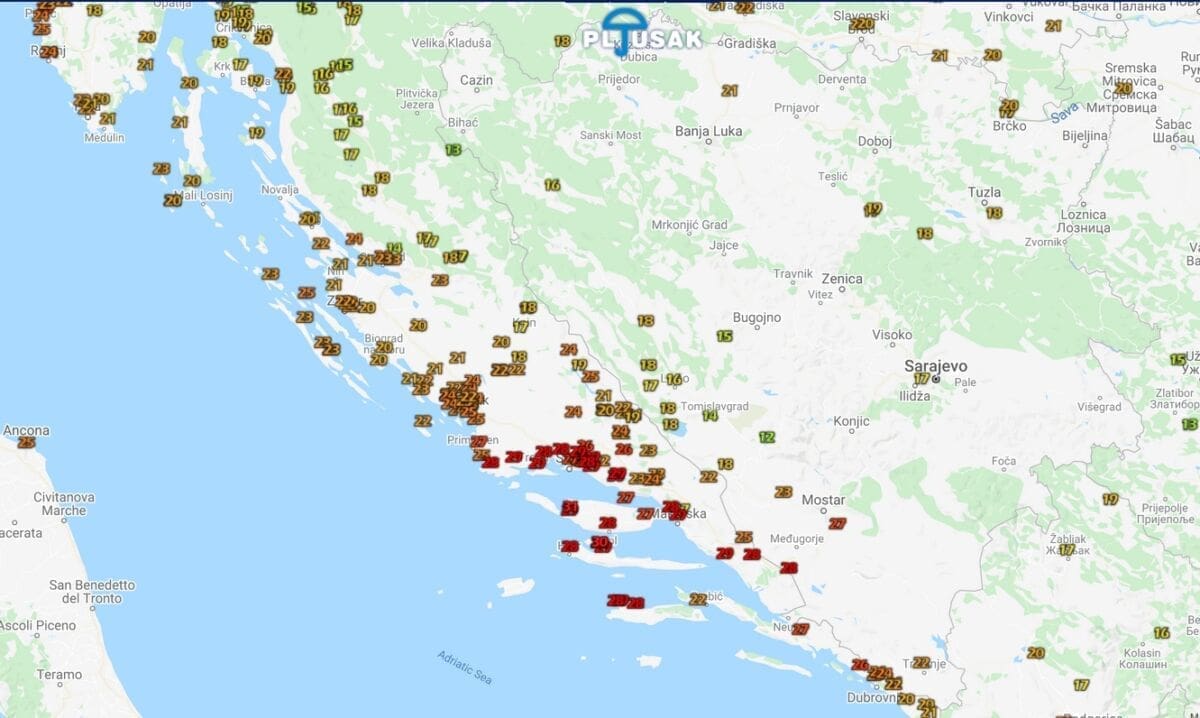Click the 27° marker beside Mostar
Screen dimensions: 1200x718
tap(837, 523)
